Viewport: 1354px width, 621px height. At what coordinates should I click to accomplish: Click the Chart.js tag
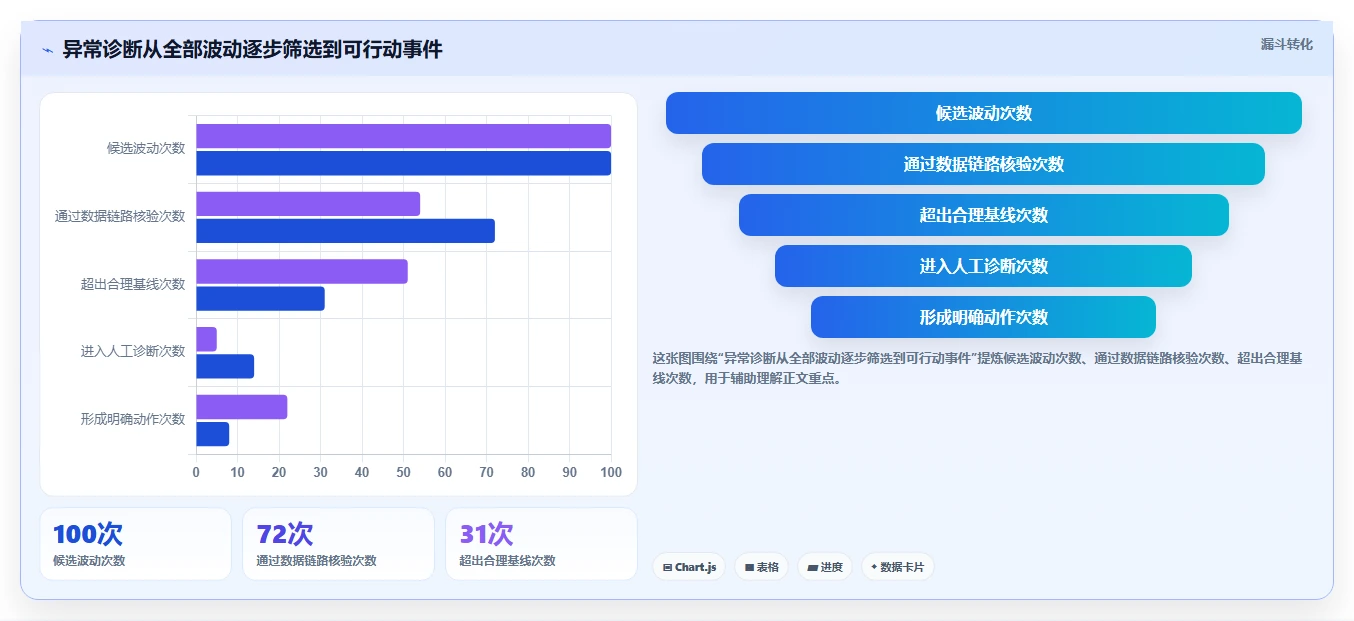pos(689,567)
